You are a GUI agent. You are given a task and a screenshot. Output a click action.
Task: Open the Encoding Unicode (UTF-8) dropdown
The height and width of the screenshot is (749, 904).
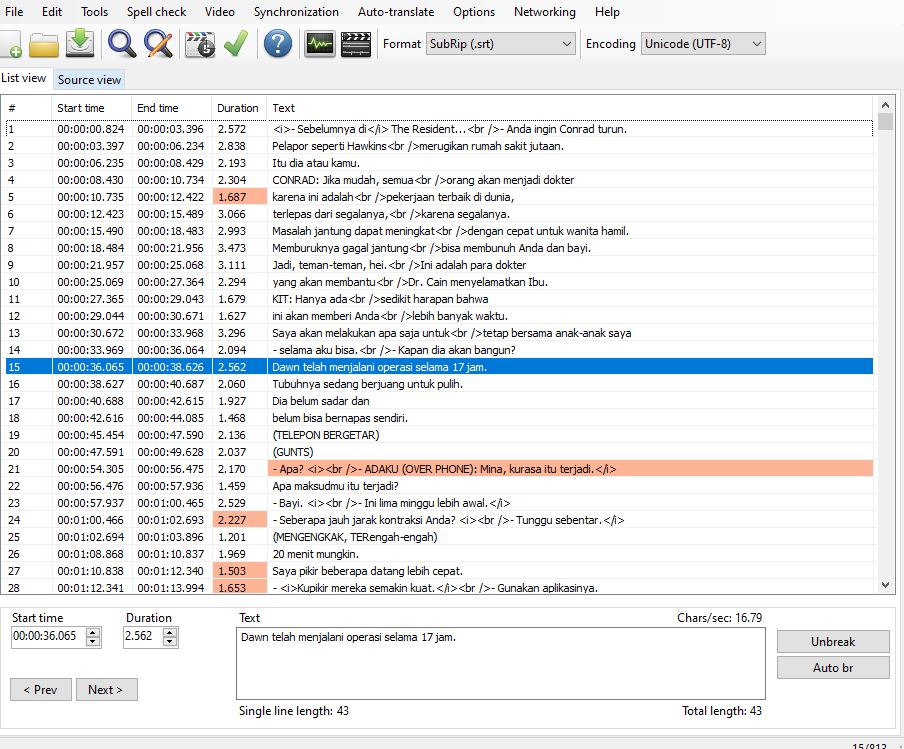coord(703,44)
